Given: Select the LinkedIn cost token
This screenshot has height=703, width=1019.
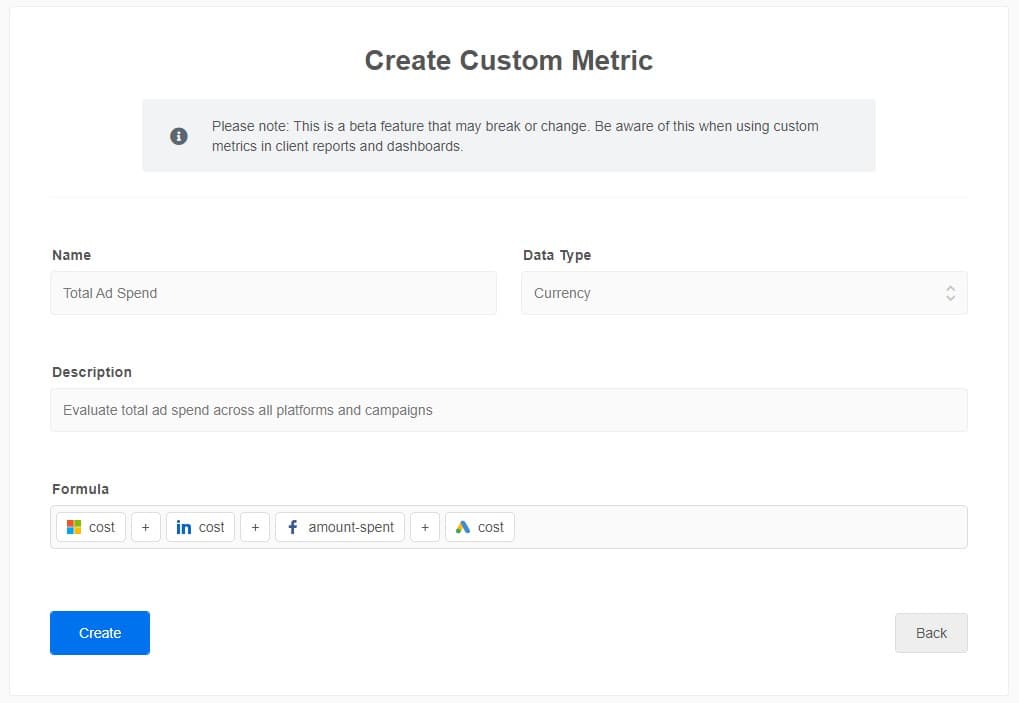Looking at the screenshot, I should click(200, 527).
